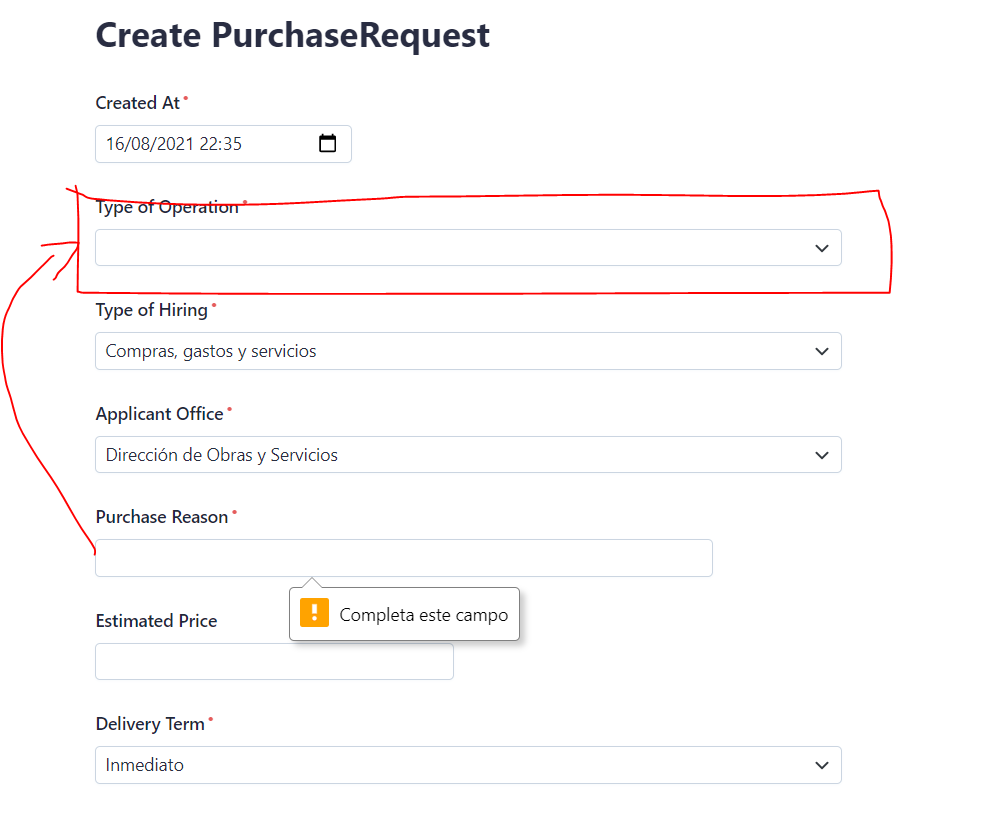This screenshot has height=831, width=1007.
Task: Click the chevron on Type of Hiring dropdown
Action: tap(821, 351)
